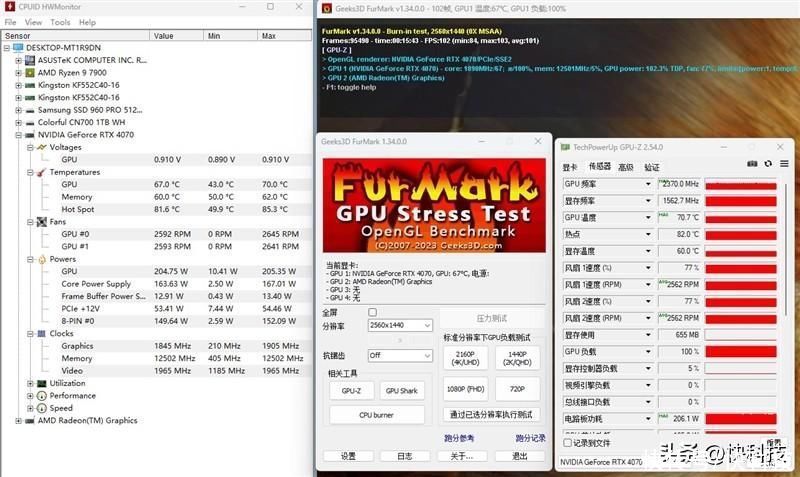Click the Utilization icon in HWMonitor

42,383
